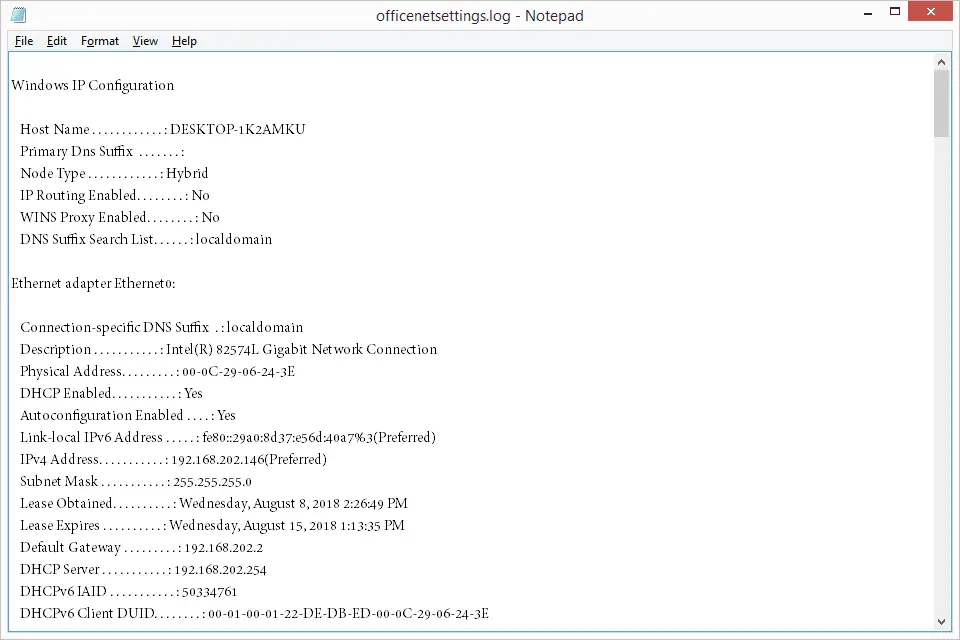Close the Notepad window

(930, 12)
